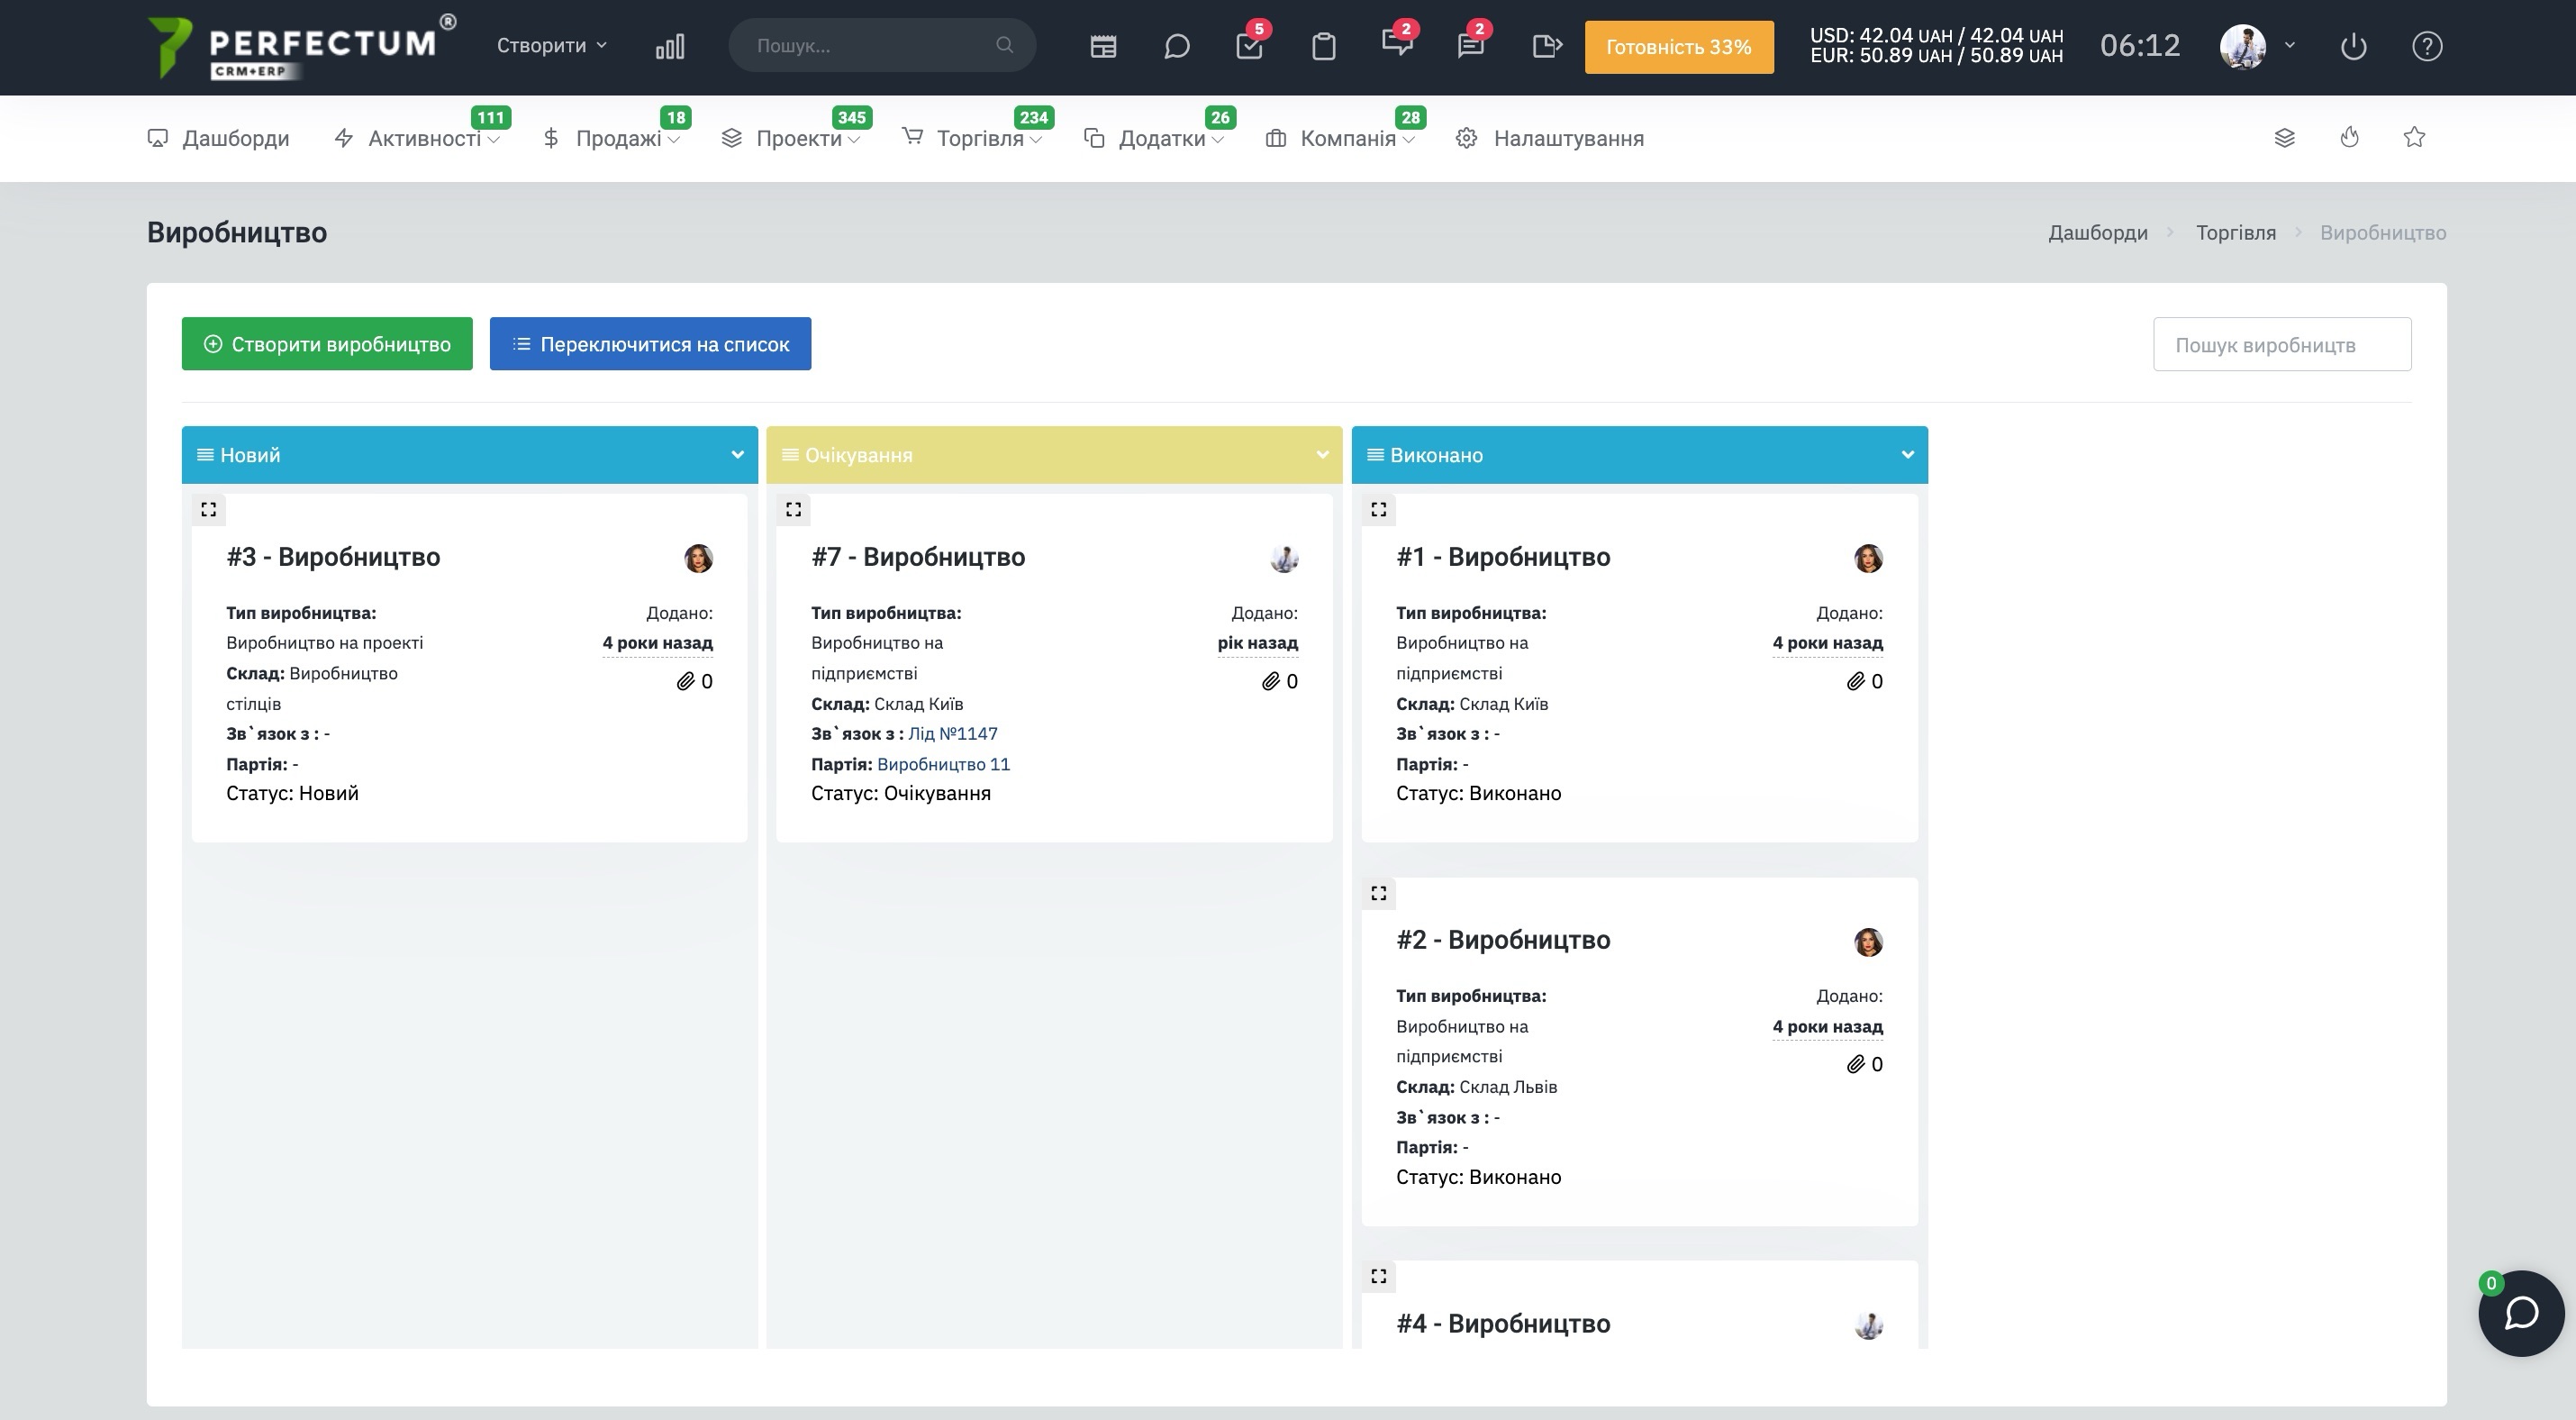
Task: Click the Готовність 33% button
Action: coord(1679,47)
